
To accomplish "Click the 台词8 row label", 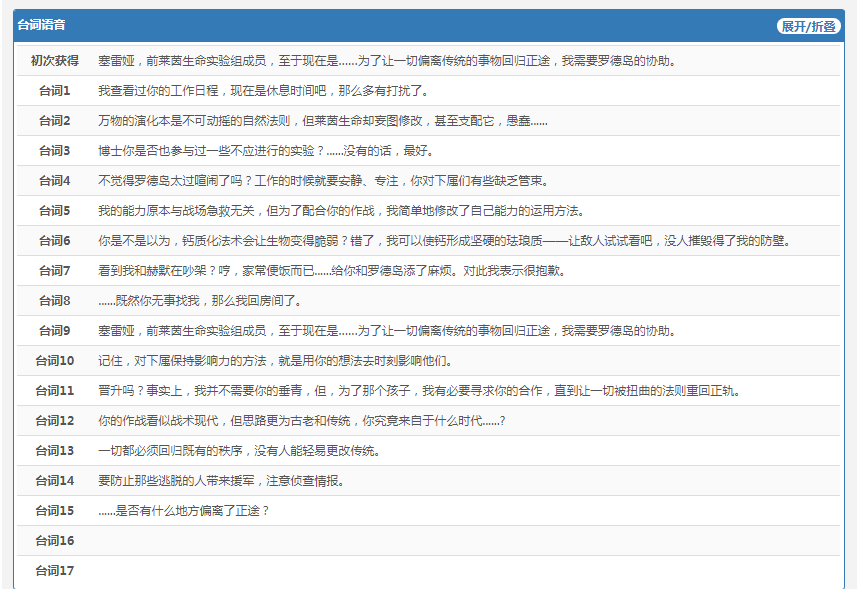I will [54, 301].
